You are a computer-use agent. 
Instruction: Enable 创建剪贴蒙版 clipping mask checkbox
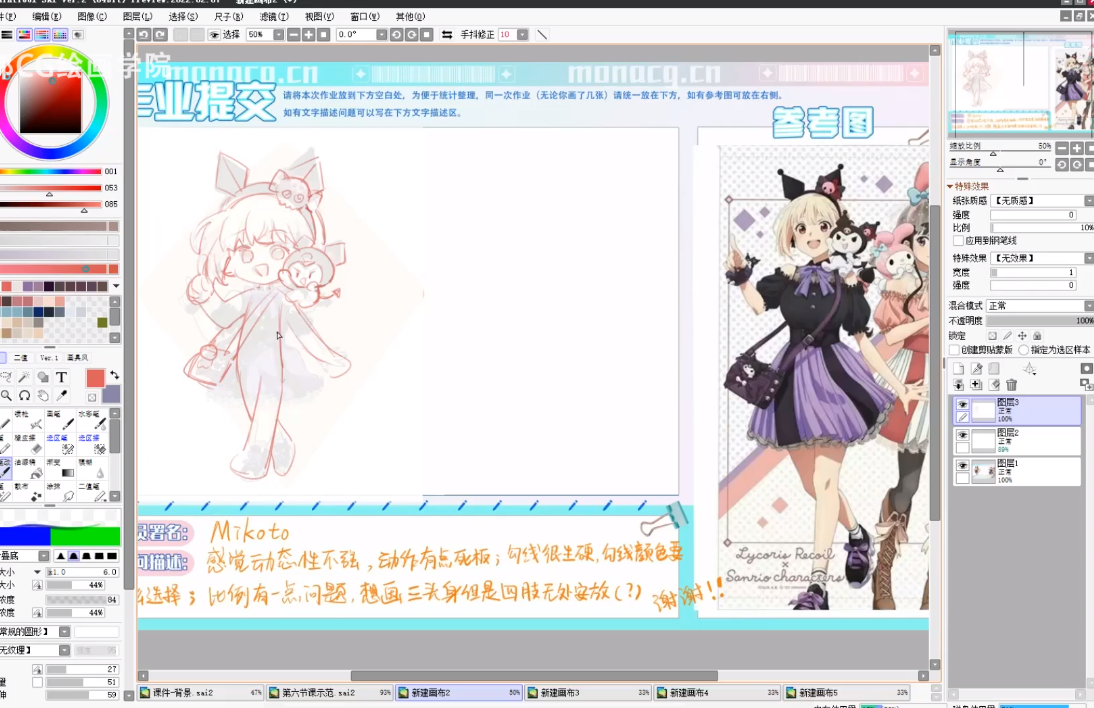[954, 350]
